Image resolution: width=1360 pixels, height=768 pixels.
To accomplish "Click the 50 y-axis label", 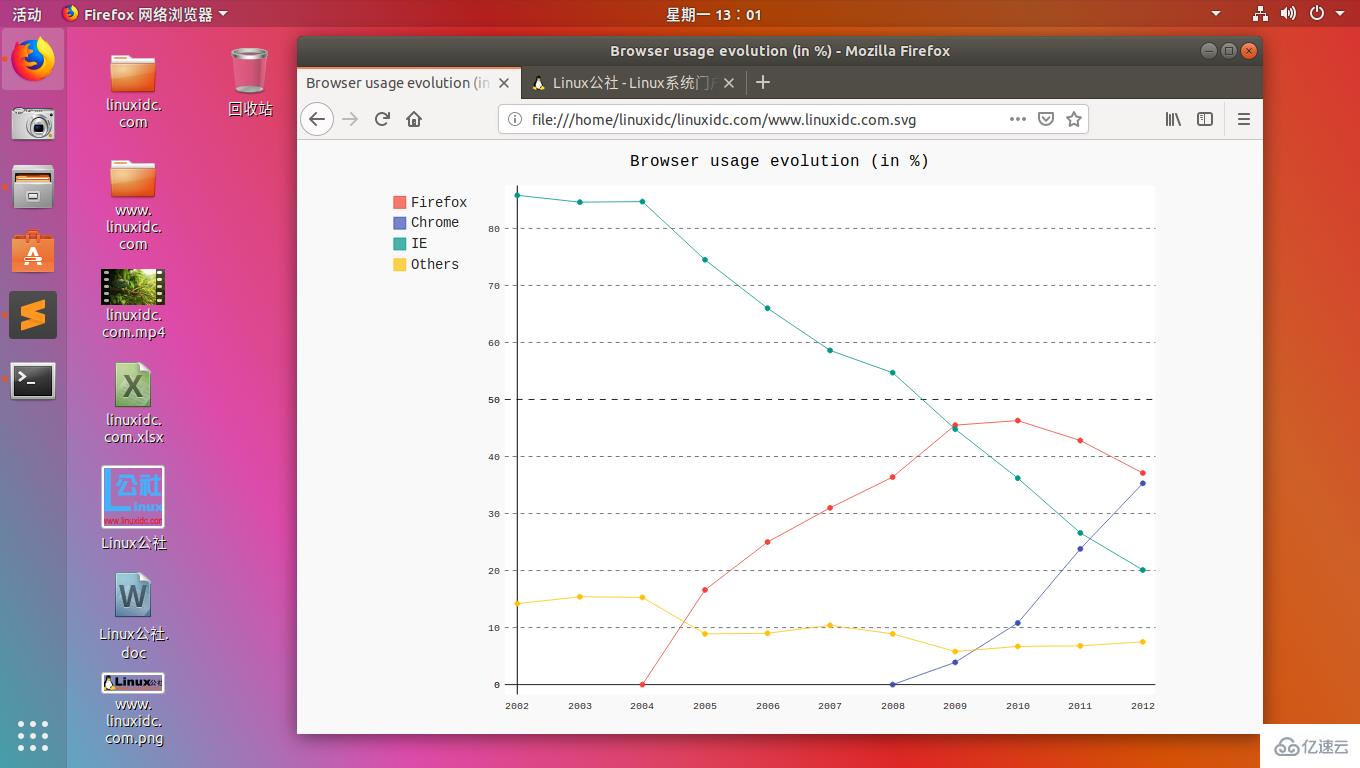I will pos(494,400).
